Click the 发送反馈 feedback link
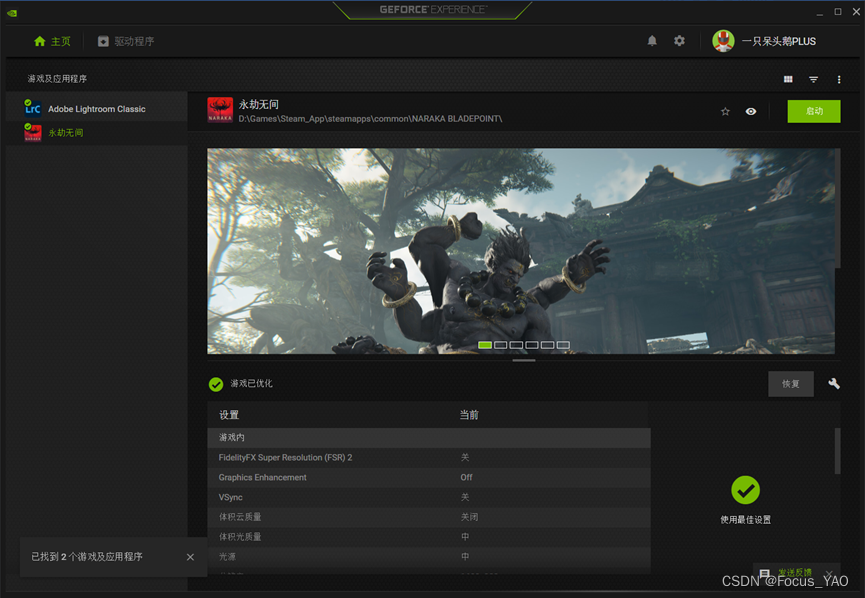 [x=795, y=572]
